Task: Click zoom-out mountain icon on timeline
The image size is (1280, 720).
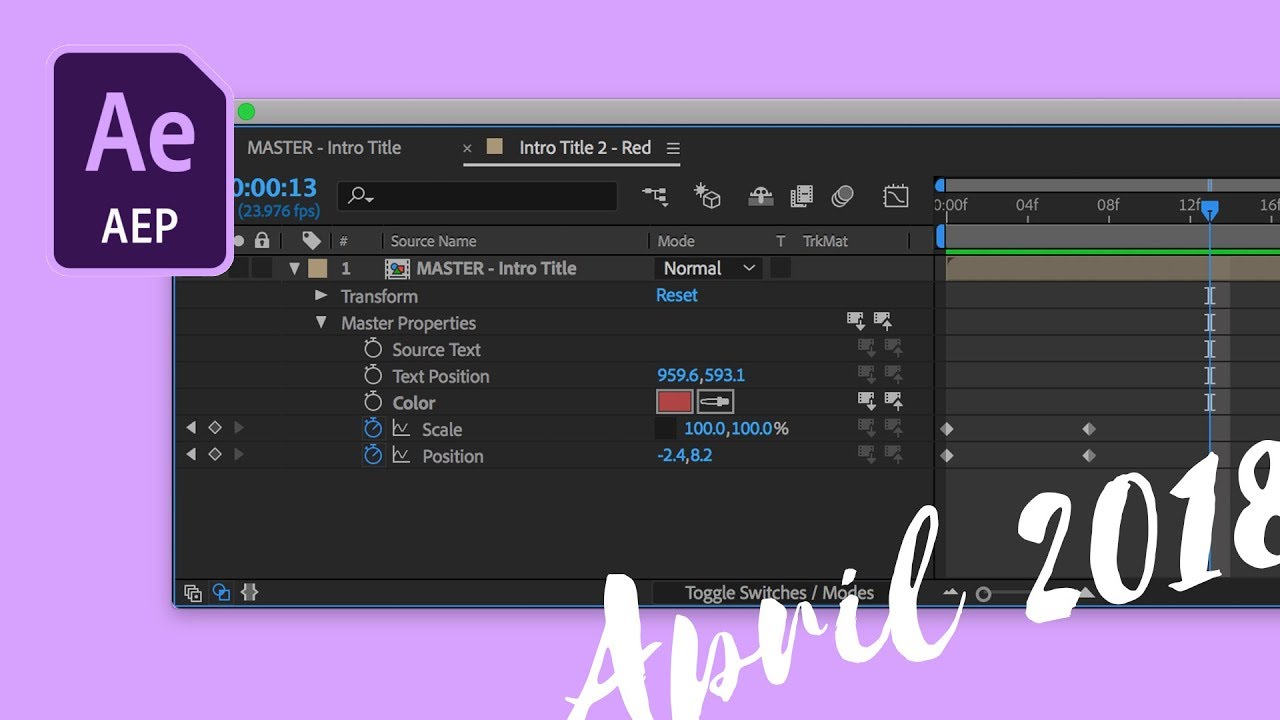Action: 950,593
